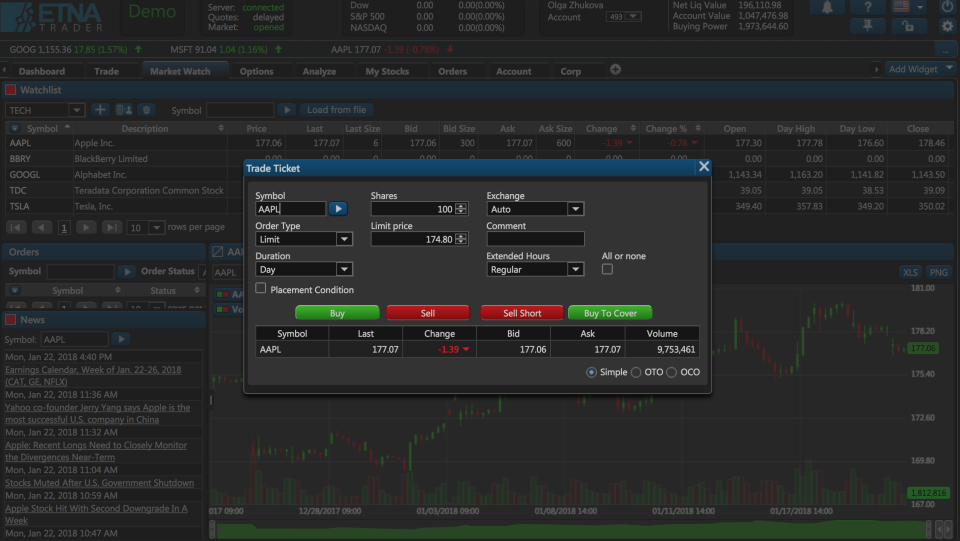Screen dimensions: 960x541
Task: Open the notifications bell icon
Action: click(x=827, y=7)
